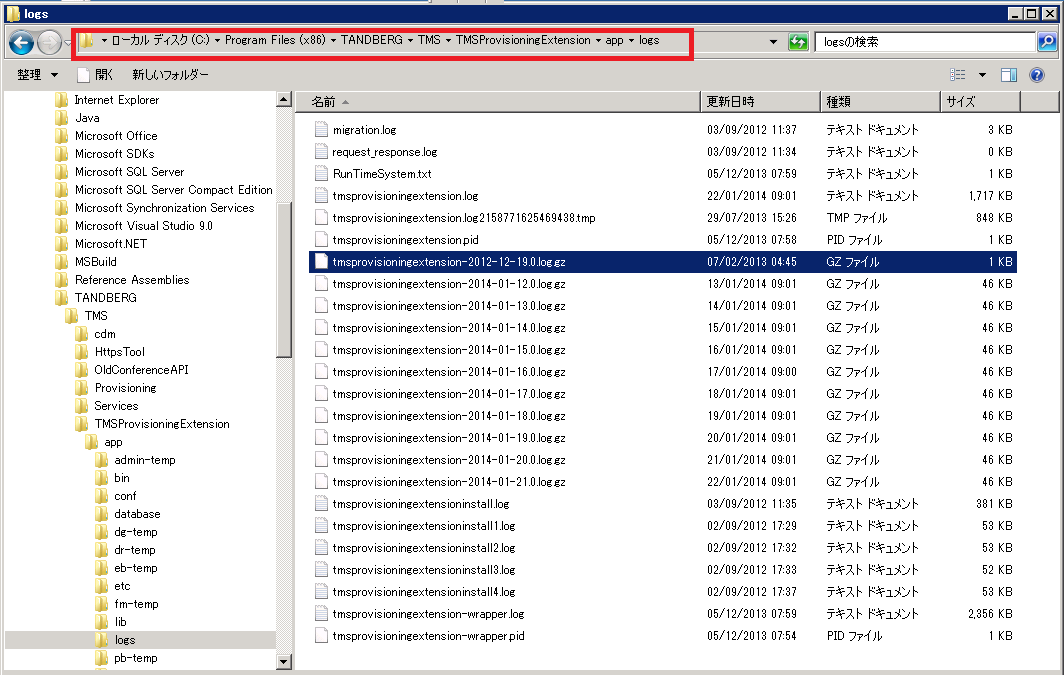Click TANDBERG in the address breadcrumb
This screenshot has width=1064, height=675.
click(371, 40)
